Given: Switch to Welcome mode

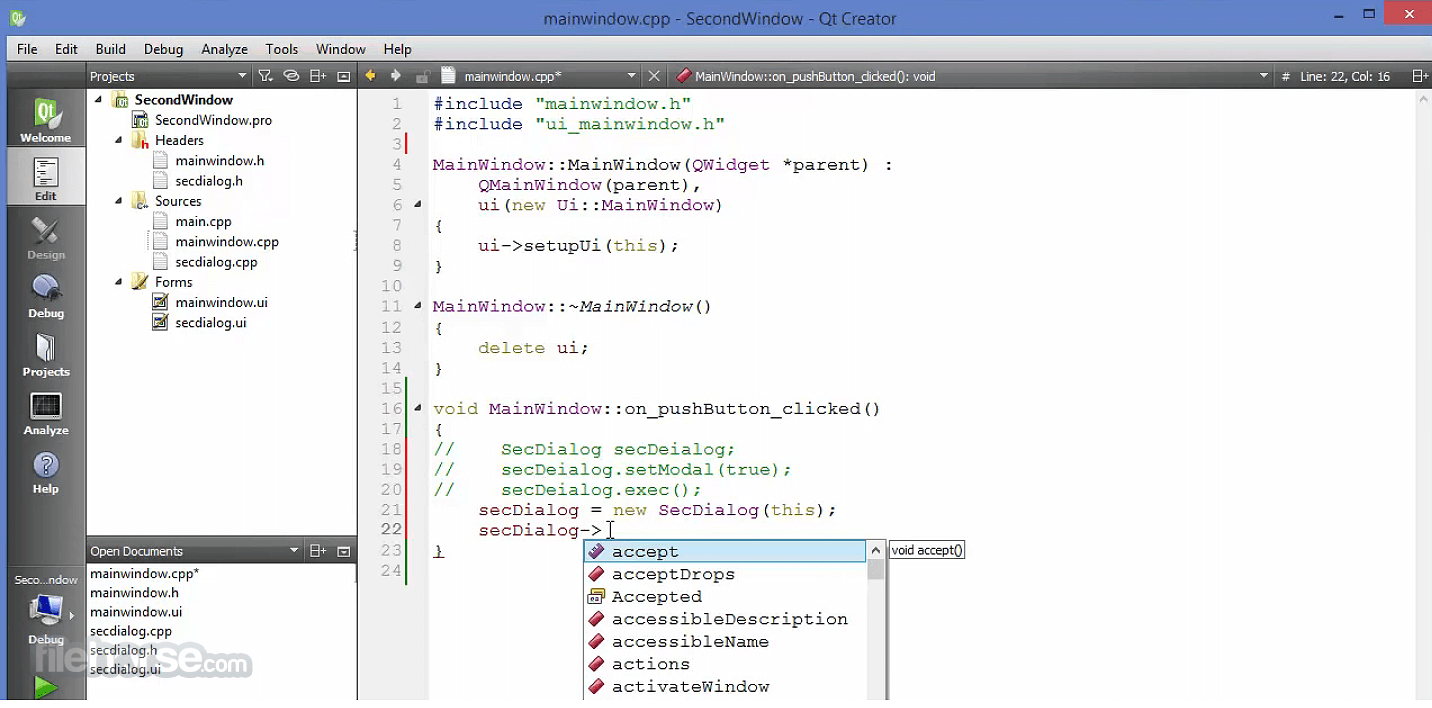Looking at the screenshot, I should 45,121.
